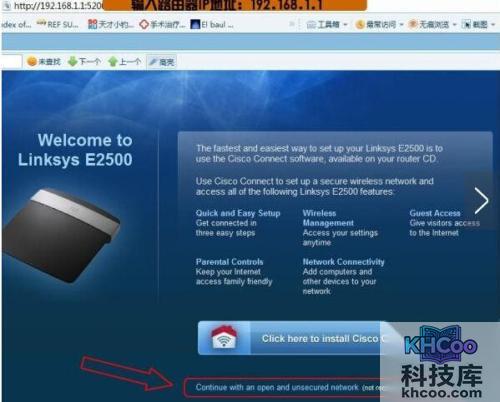Open the 'REF SU...' bookmark
The height and width of the screenshot is (402, 500).
click(x=58, y=24)
